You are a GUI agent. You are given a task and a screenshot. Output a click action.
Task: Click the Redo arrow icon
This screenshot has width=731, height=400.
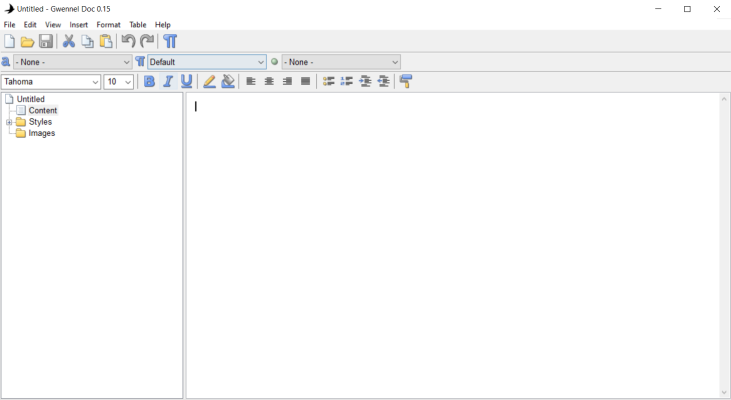coord(147,41)
